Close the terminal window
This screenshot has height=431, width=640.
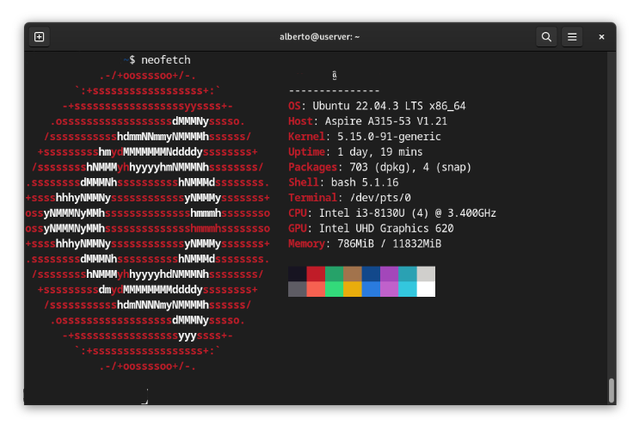point(601,37)
